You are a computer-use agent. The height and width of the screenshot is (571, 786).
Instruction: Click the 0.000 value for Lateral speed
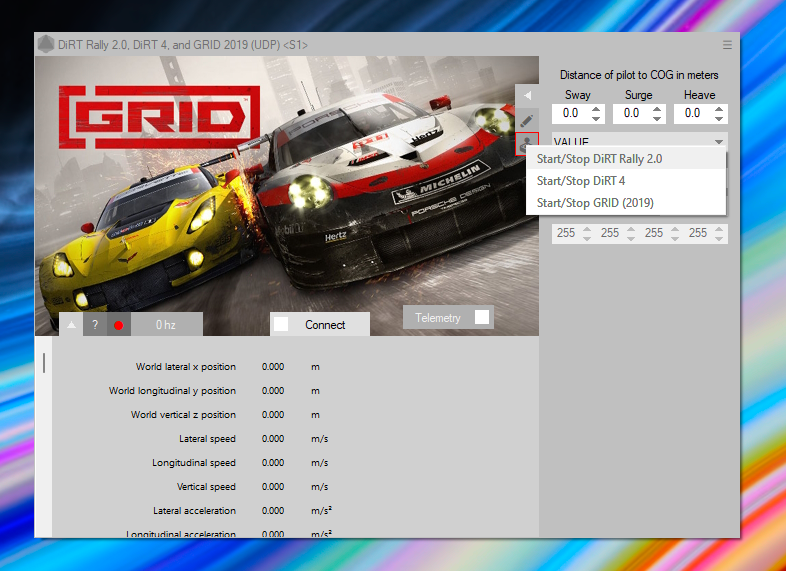point(273,439)
